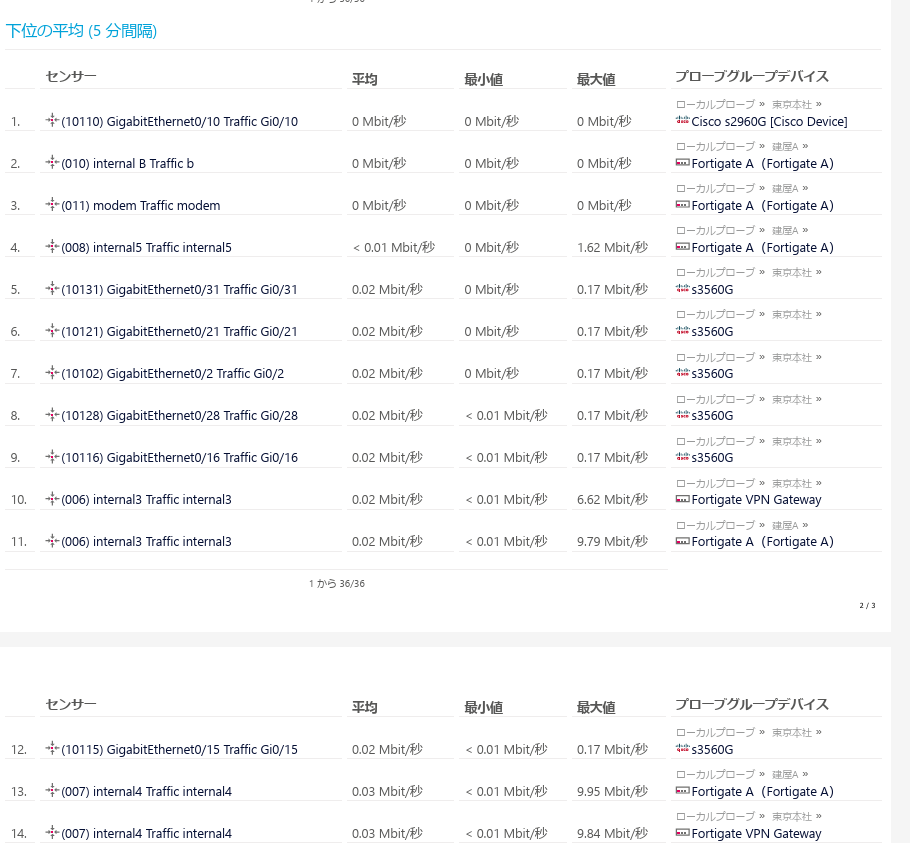Image resolution: width=910 pixels, height=843 pixels.
Task: Click sensor icon in row 13 internal4
Action: point(52,790)
